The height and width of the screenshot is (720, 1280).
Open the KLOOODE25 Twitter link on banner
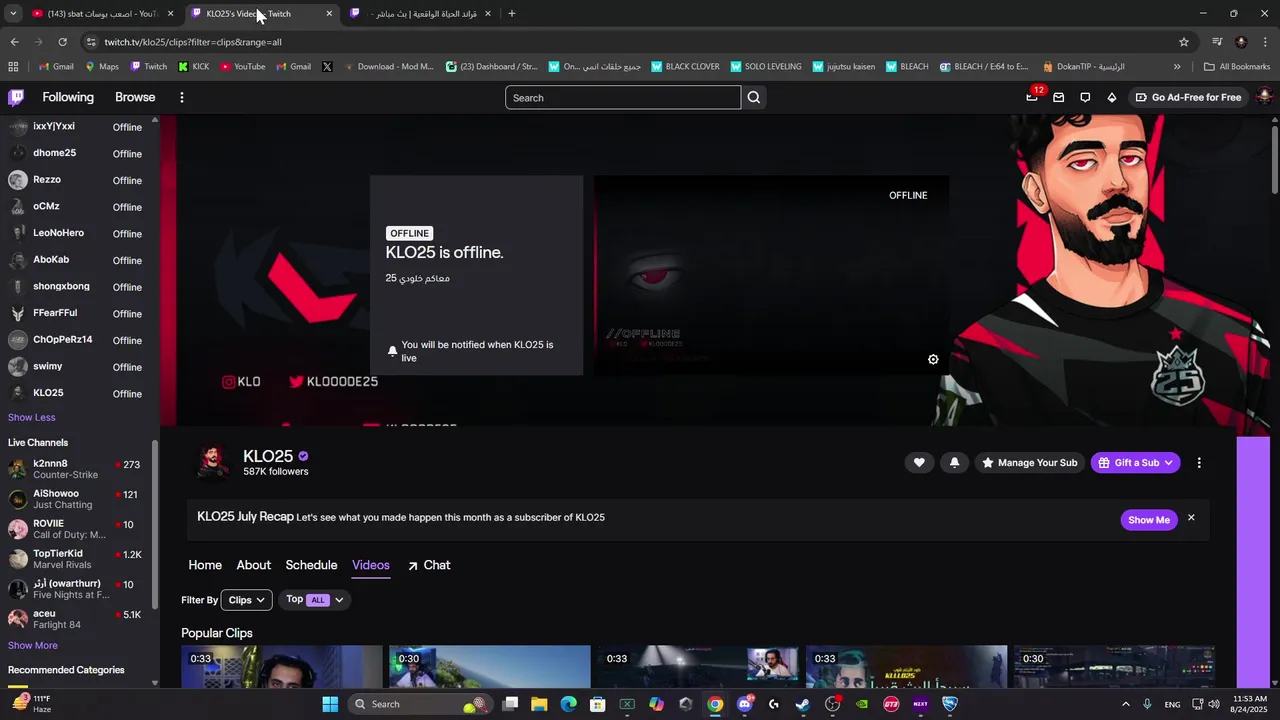click(333, 381)
